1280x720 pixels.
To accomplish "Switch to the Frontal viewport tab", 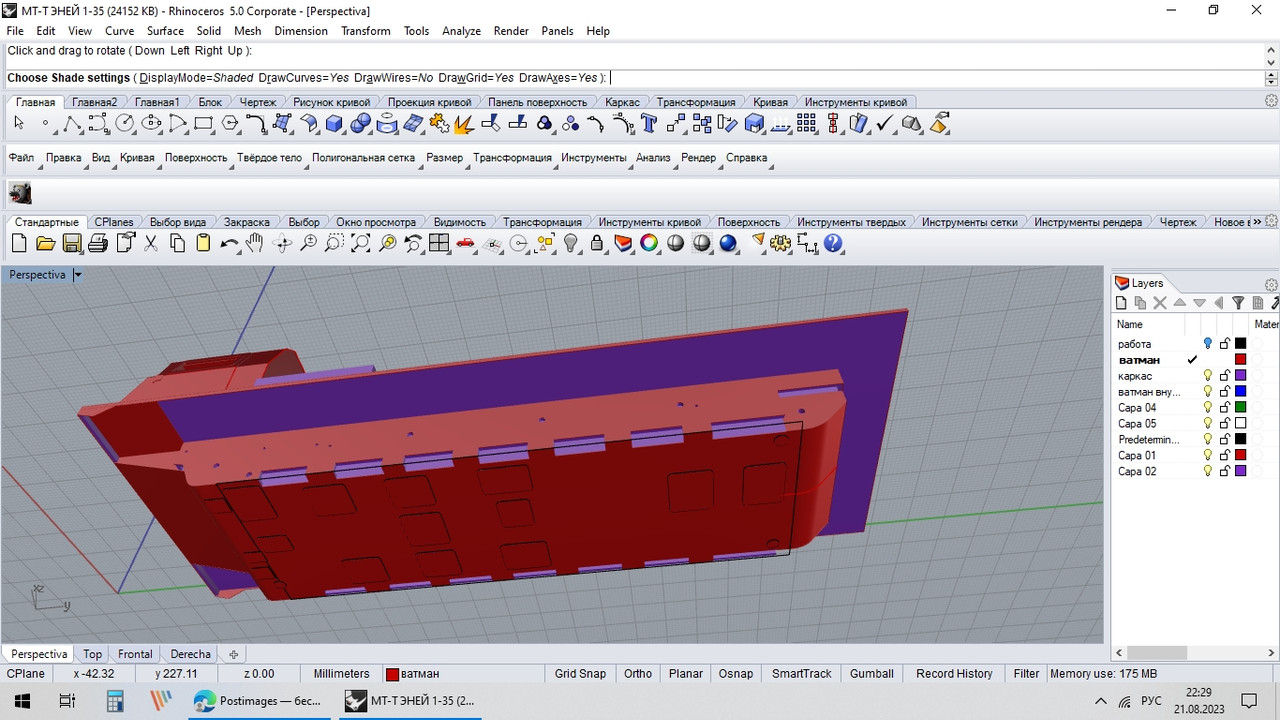I will coord(135,654).
